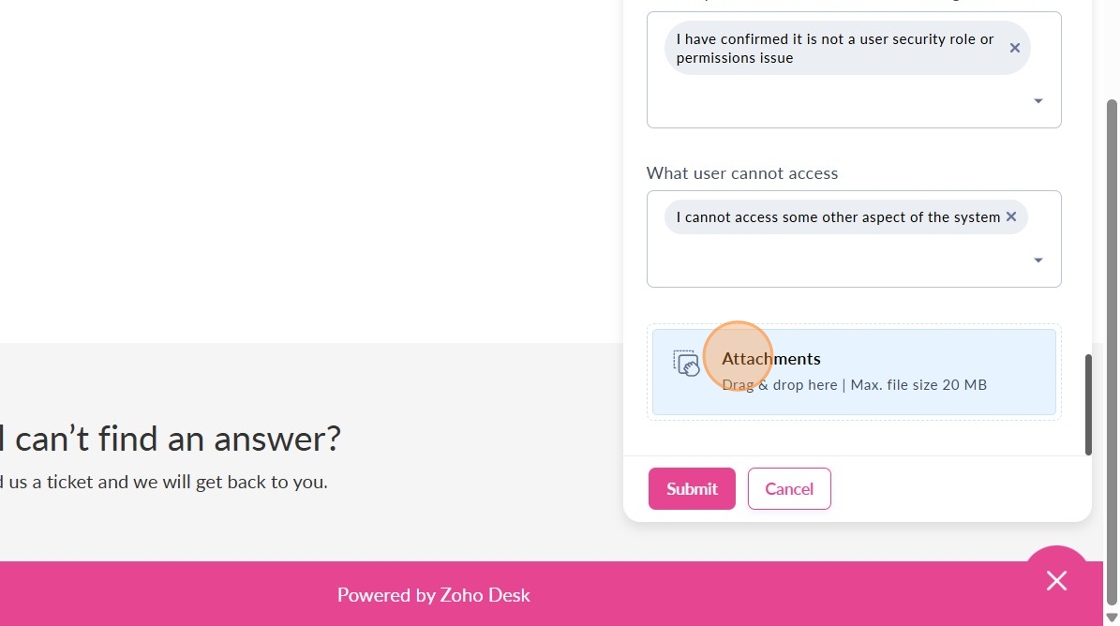This screenshot has width=1120, height=626.
Task: Click the 'Max. file size 20 MB' text
Action: 918,385
